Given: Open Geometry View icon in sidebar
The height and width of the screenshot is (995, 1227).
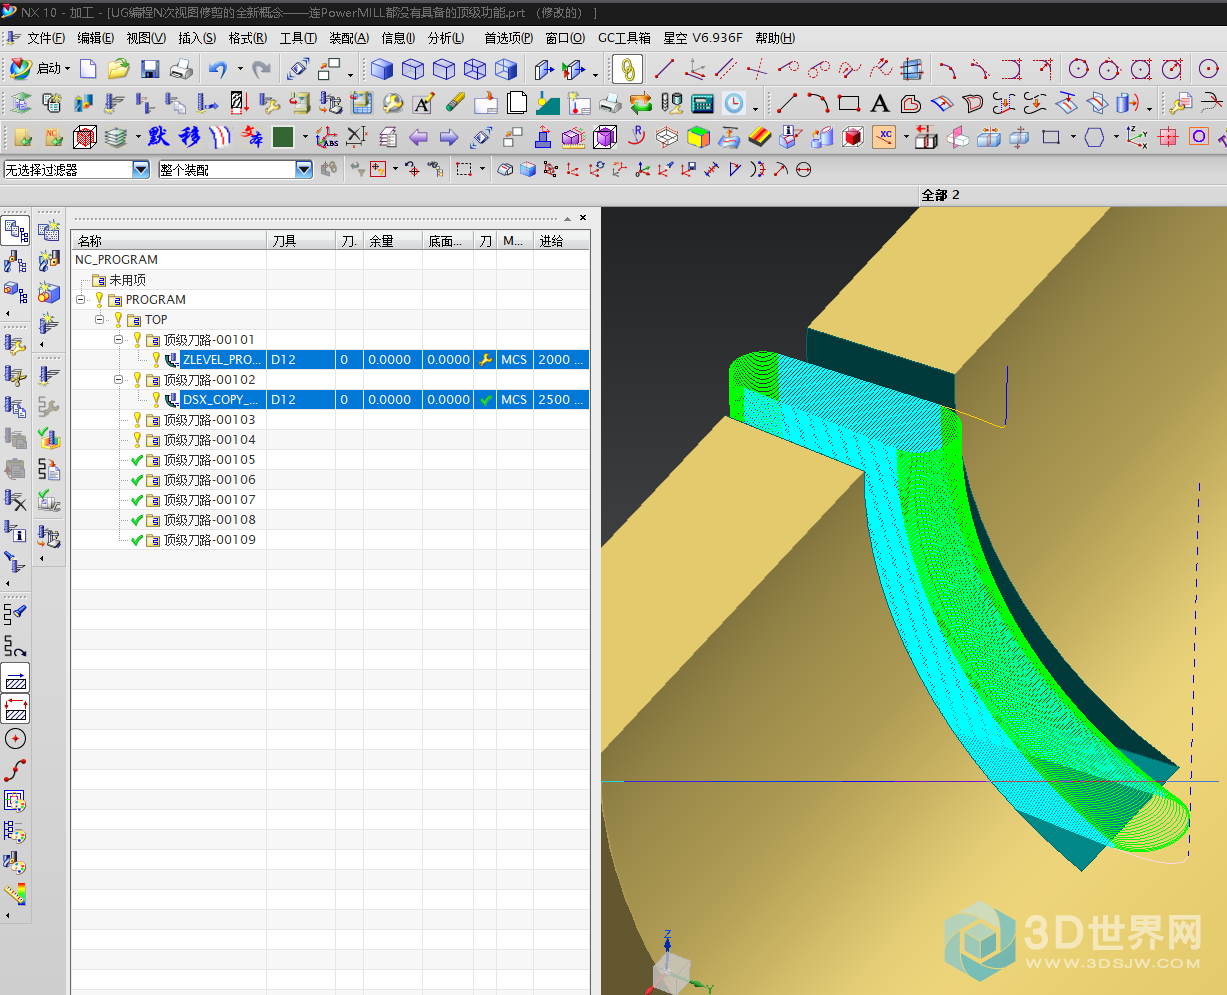Looking at the screenshot, I should coord(15,292).
